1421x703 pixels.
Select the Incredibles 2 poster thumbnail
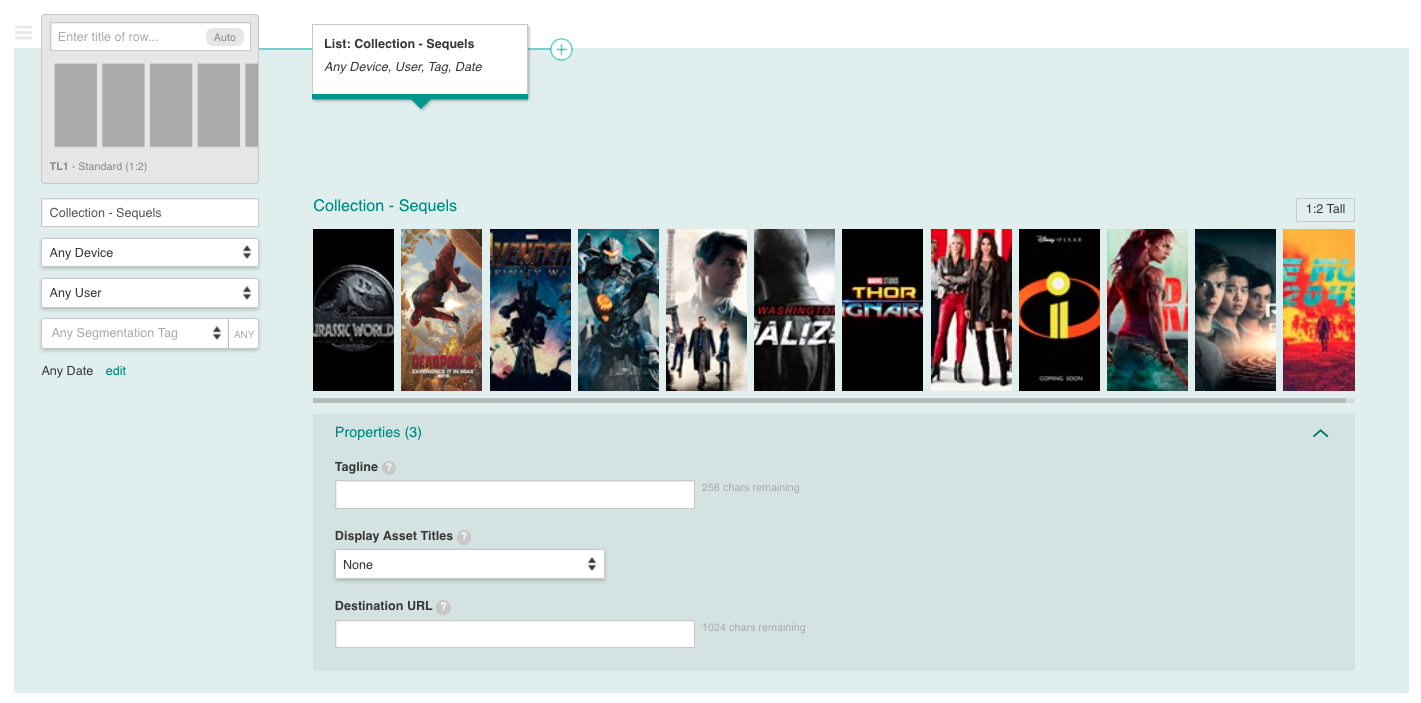(1059, 310)
